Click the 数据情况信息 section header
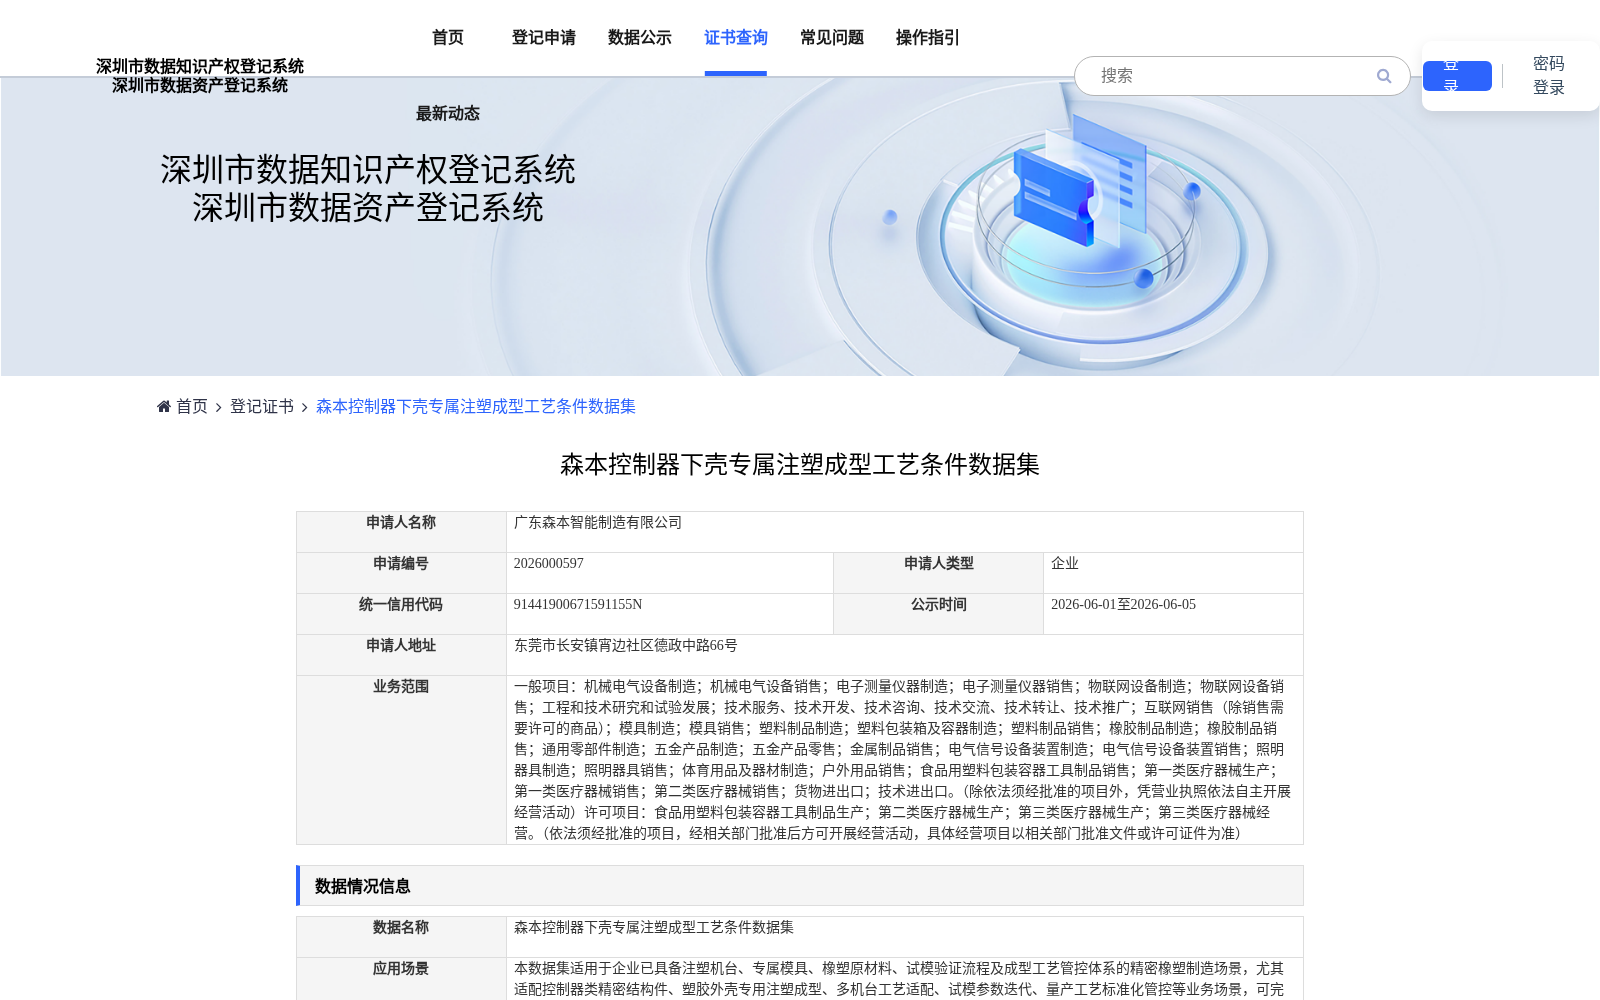Screen dimensions: 1600x1000 800,886
